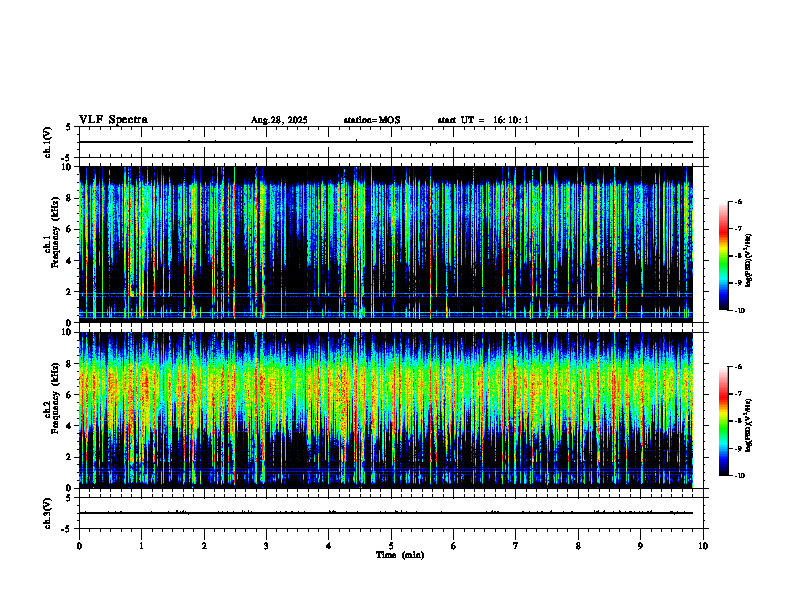Click the ch.1 spectrogram color scale bar
Screen dimensions: 792x612
point(724,256)
